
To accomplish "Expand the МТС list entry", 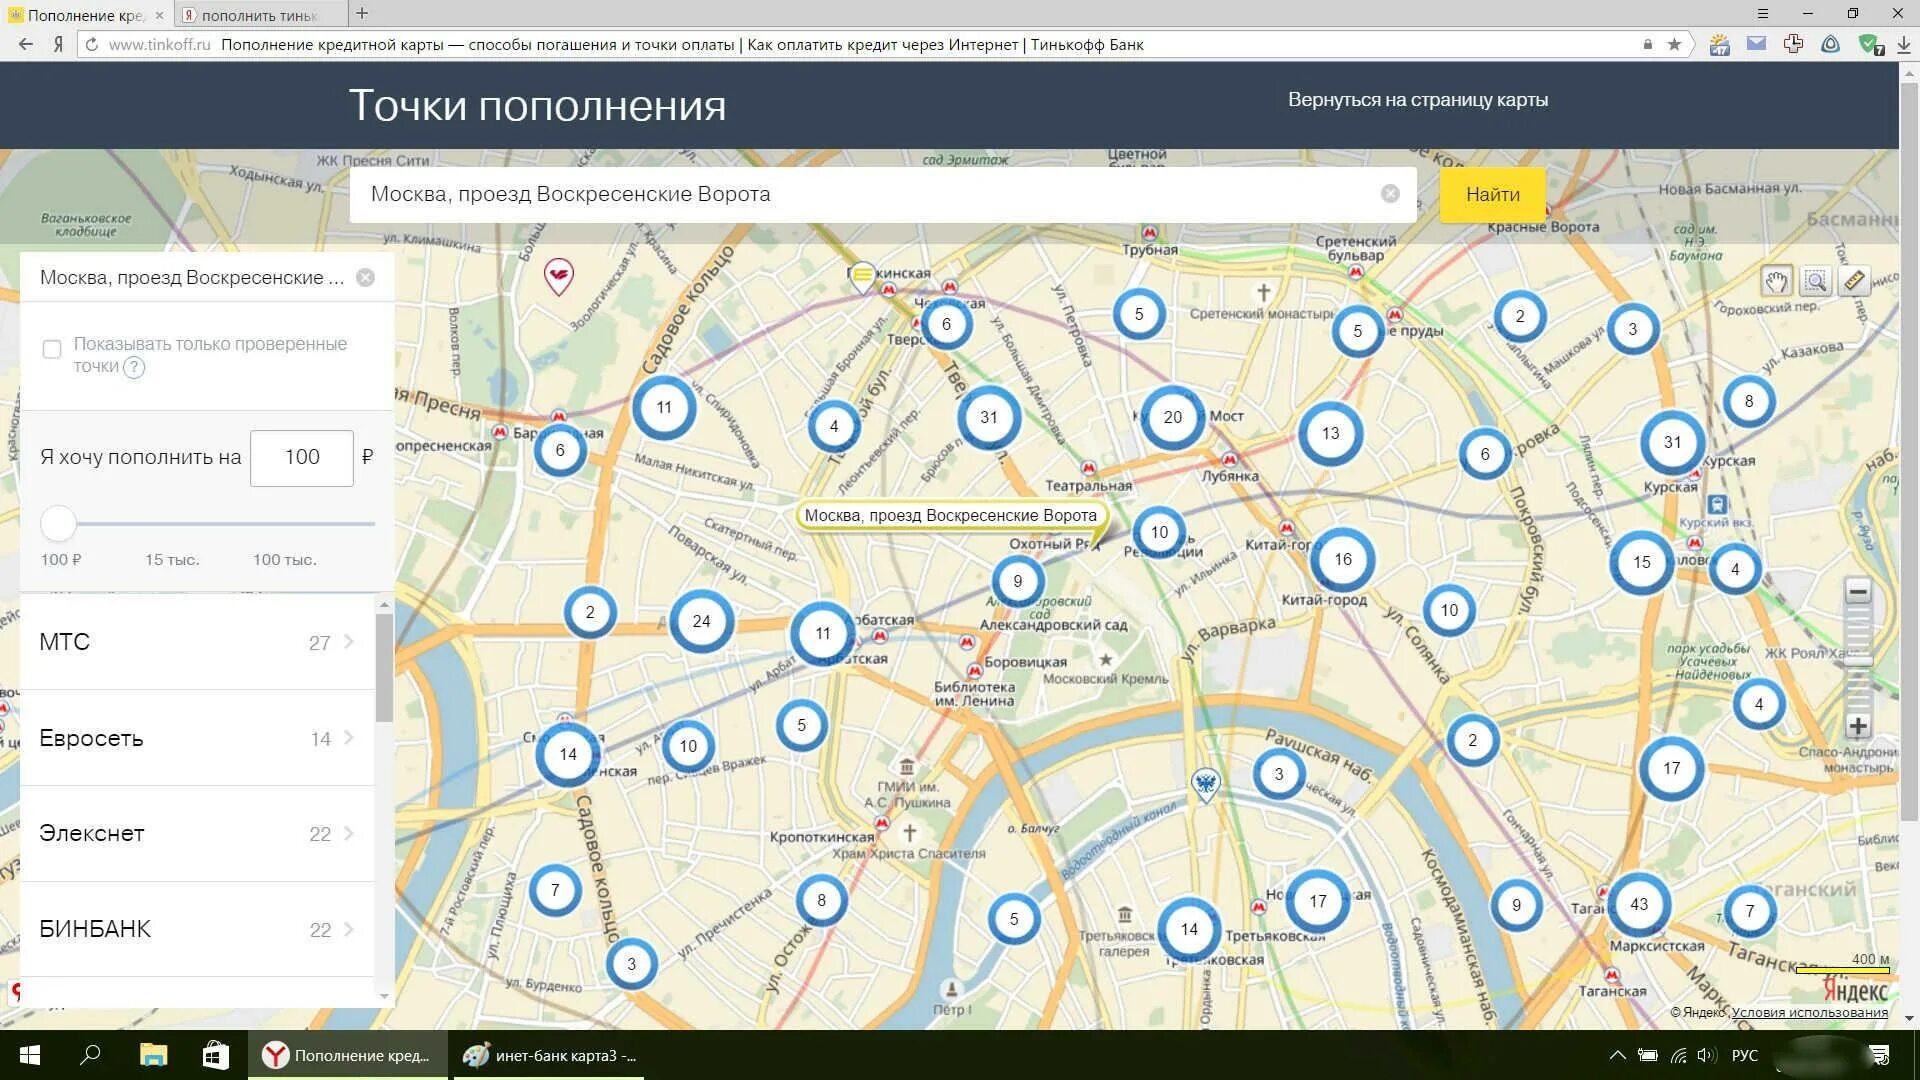I will (x=198, y=642).
